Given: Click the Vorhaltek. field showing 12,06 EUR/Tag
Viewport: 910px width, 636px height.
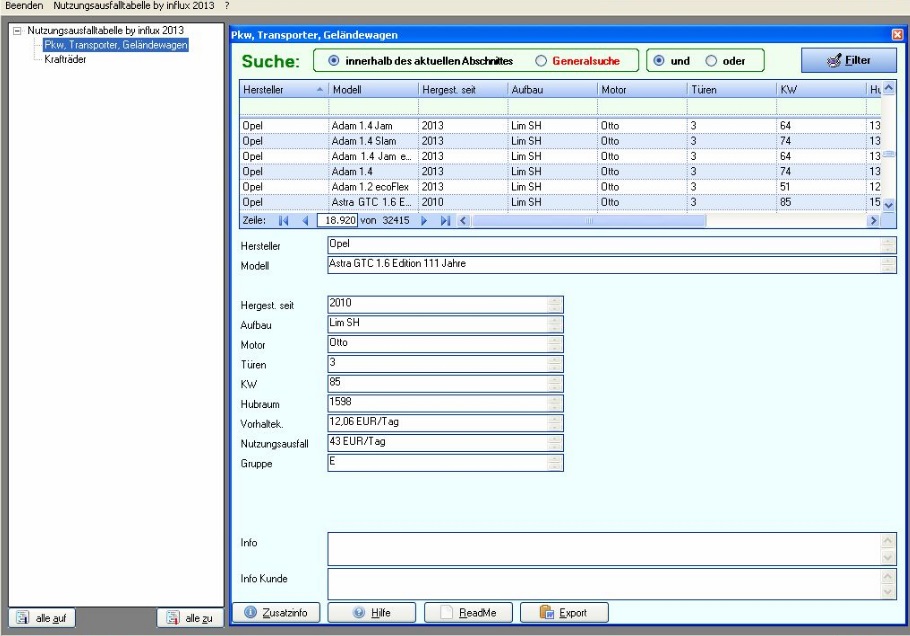Looking at the screenshot, I should click(x=445, y=423).
